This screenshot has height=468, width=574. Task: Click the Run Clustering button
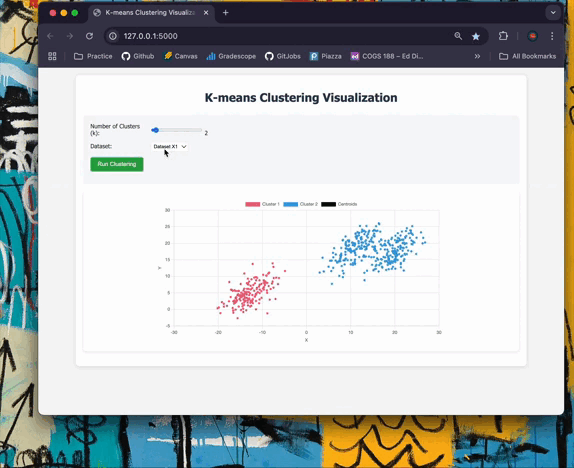click(x=117, y=164)
